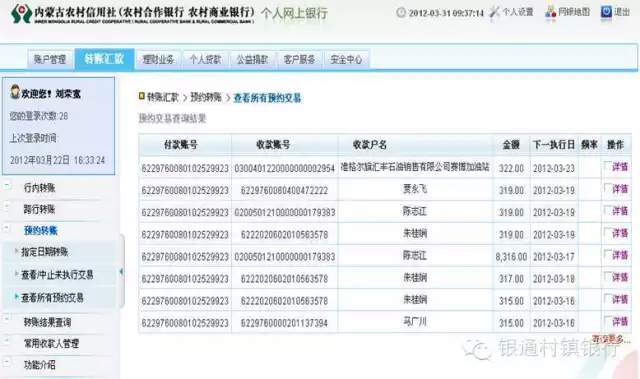
Task: Click the clock icon beside date
Action: pos(401,13)
